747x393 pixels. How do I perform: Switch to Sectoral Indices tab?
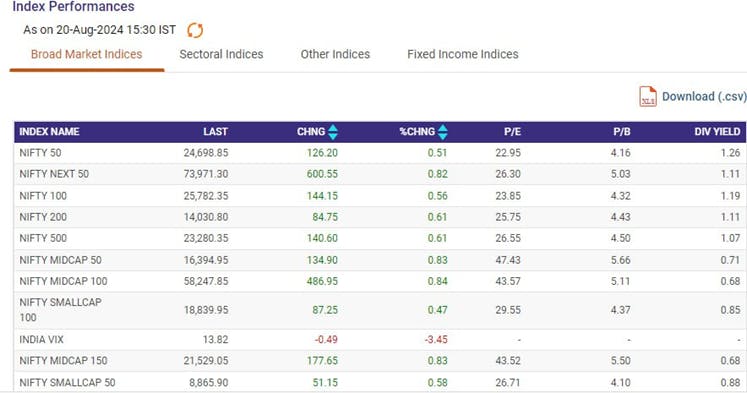[x=222, y=54]
